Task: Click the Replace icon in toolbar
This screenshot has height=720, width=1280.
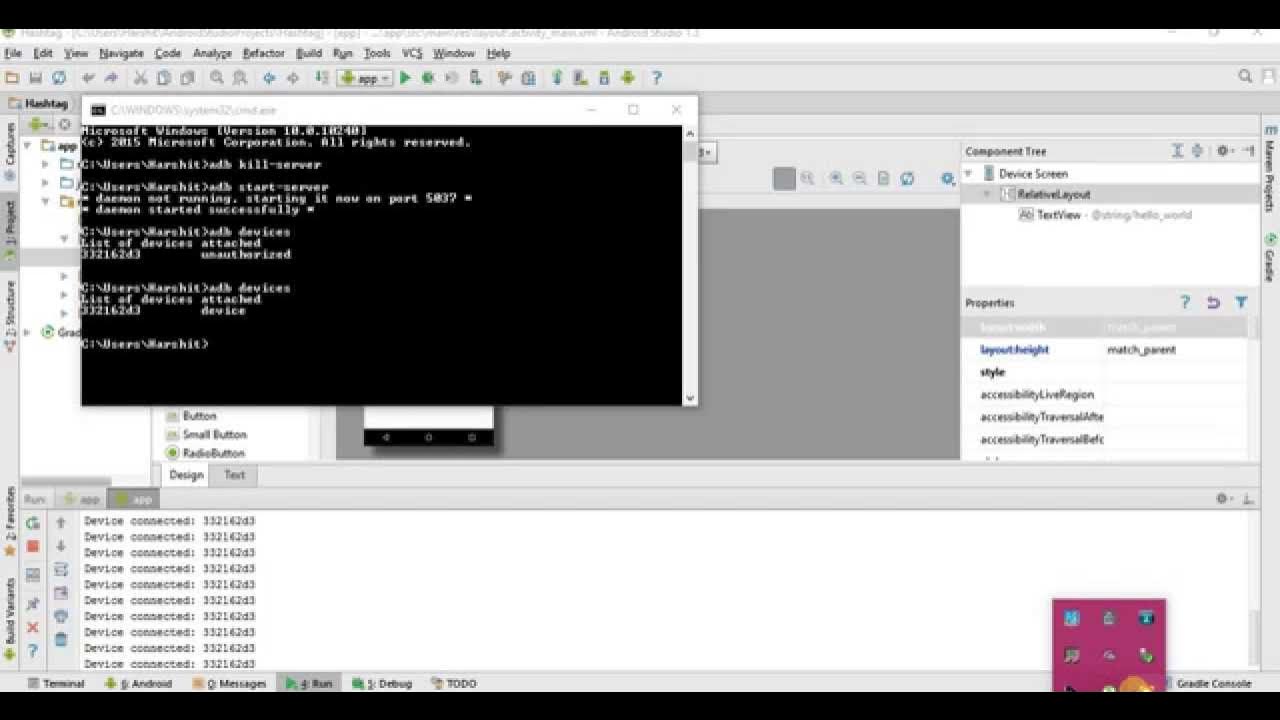Action: pos(240,77)
